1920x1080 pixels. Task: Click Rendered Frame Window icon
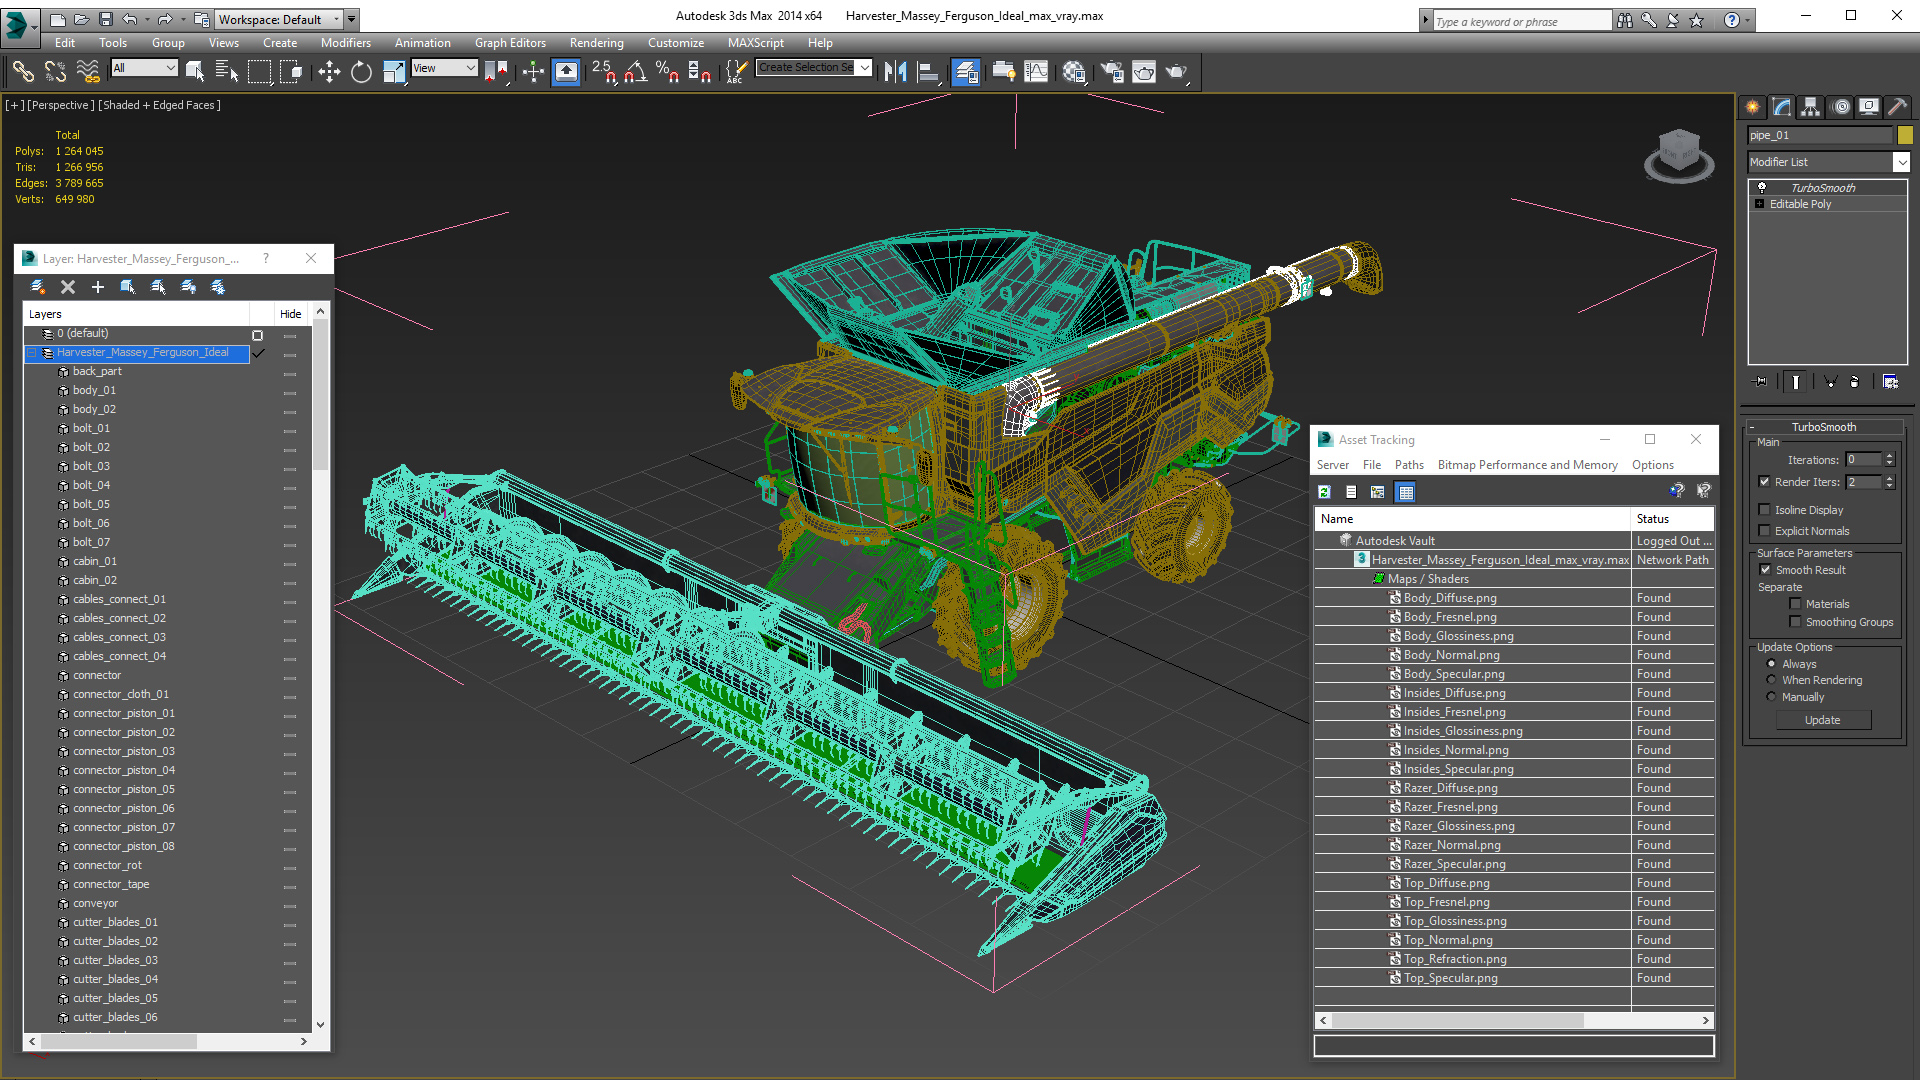click(1144, 71)
